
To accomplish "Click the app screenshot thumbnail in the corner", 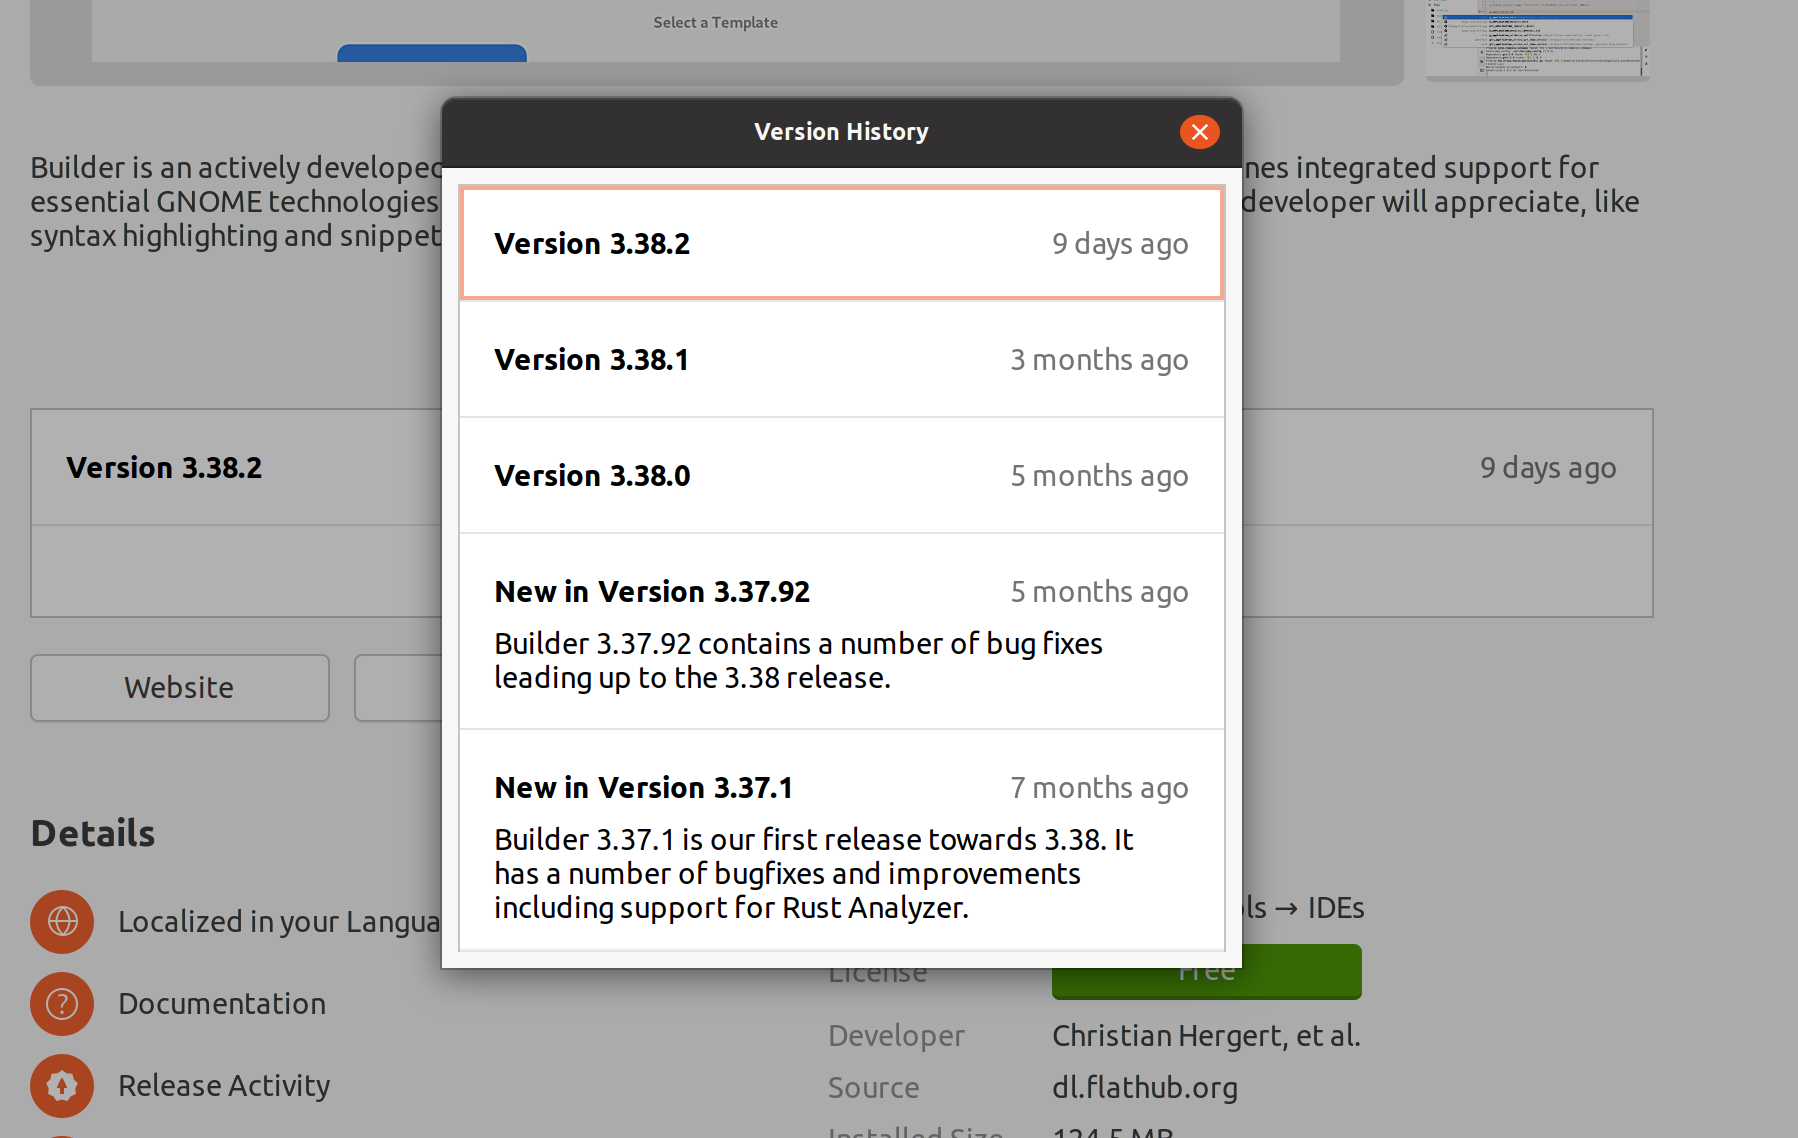I will click(x=1537, y=40).
